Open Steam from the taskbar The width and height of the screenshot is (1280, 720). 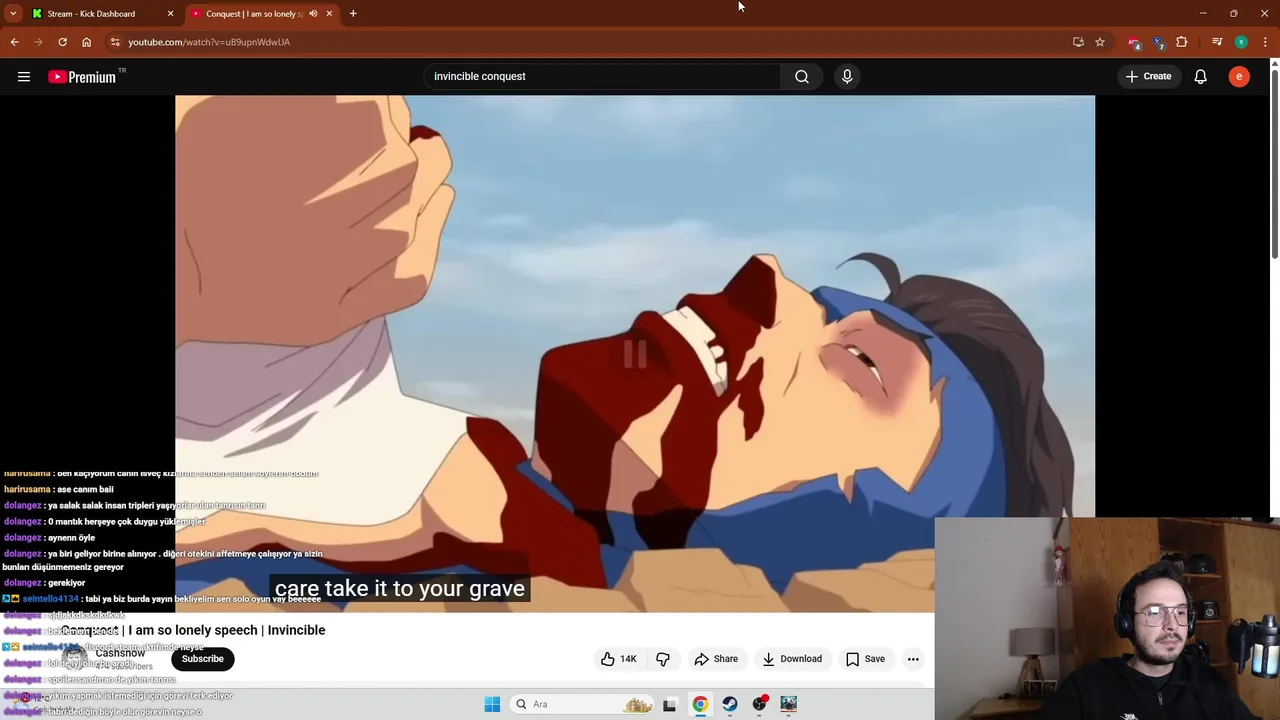pos(730,704)
